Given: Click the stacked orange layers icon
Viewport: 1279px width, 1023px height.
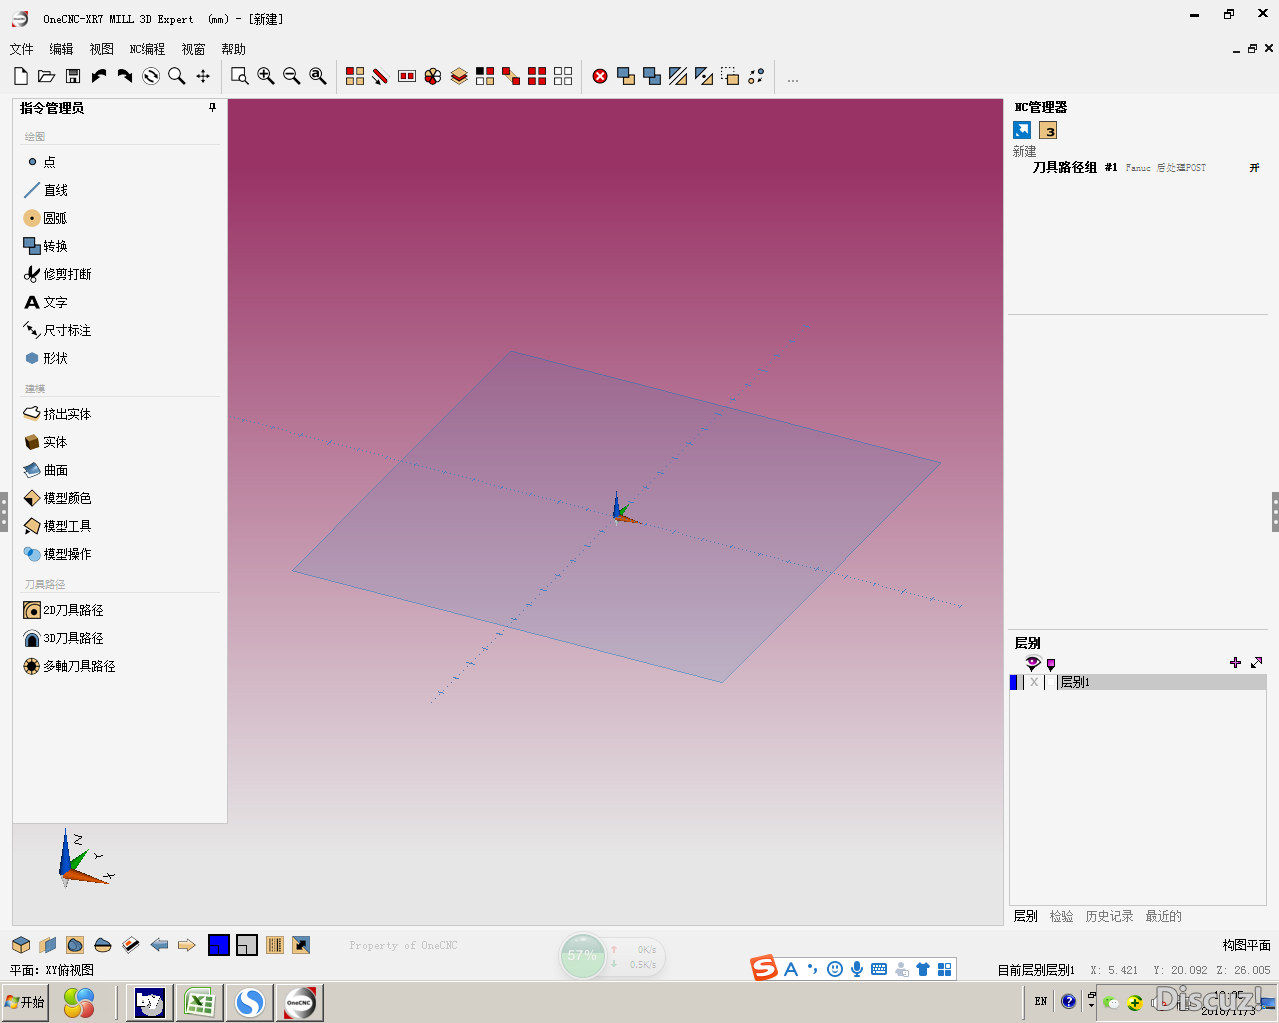Looking at the screenshot, I should pyautogui.click(x=459, y=76).
